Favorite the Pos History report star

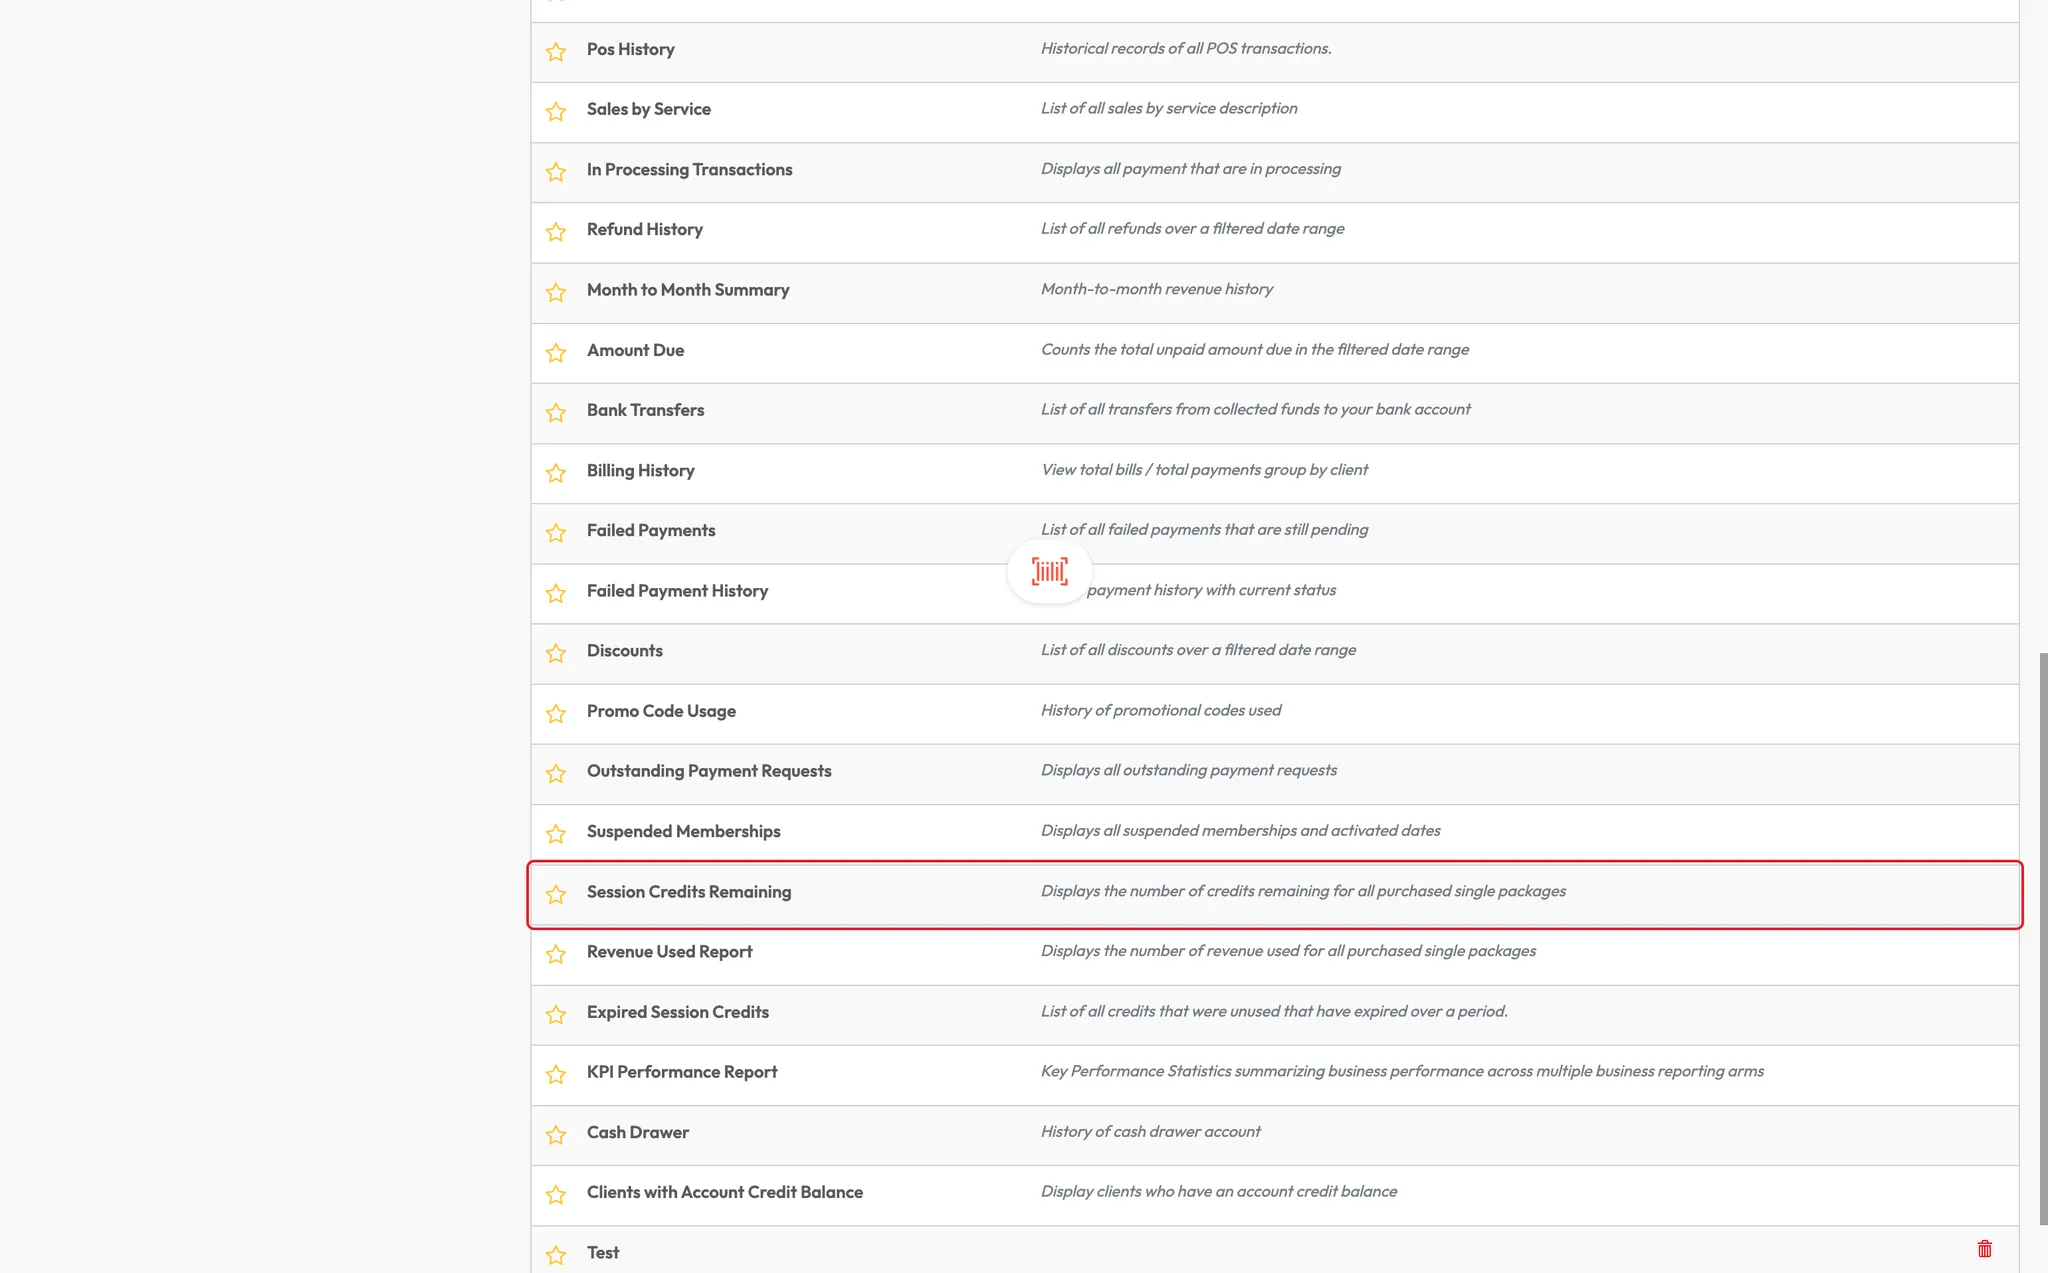pos(556,51)
